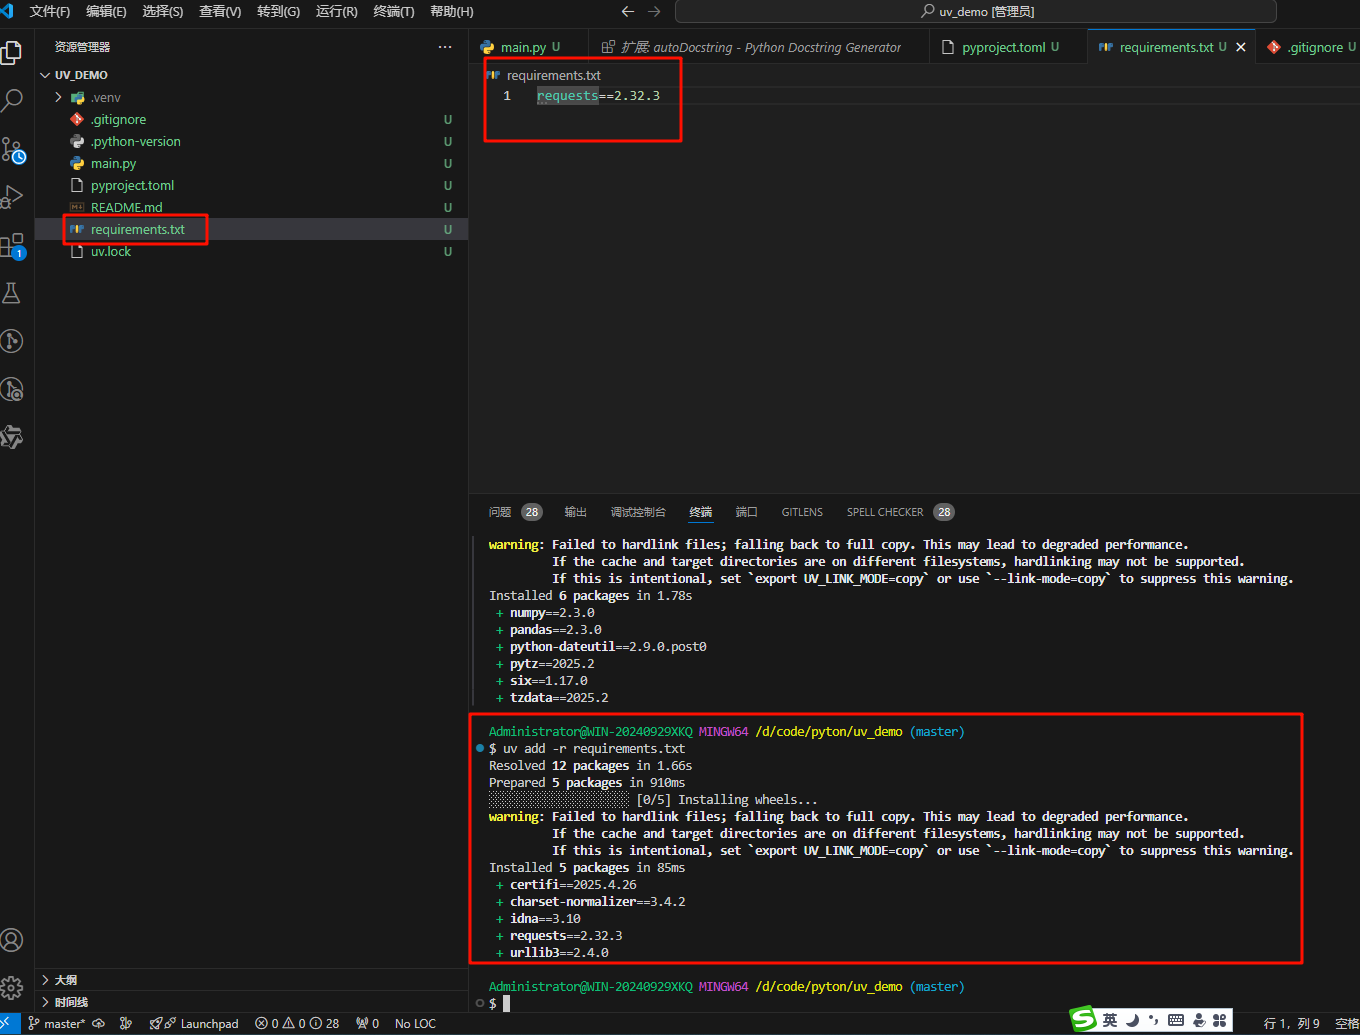This screenshot has height=1035, width=1360.
Task: Open the 查看(V) menu
Action: [x=220, y=11]
